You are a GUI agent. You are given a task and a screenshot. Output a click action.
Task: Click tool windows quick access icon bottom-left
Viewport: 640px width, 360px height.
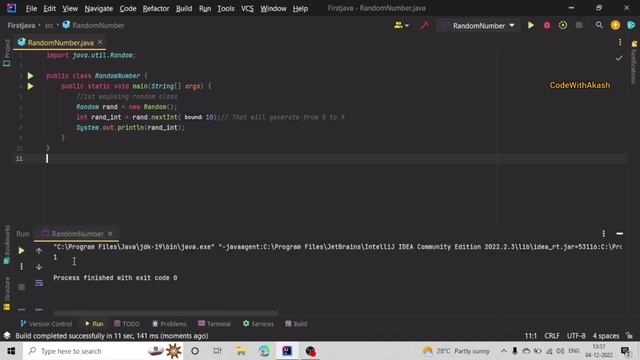click(x=7, y=336)
